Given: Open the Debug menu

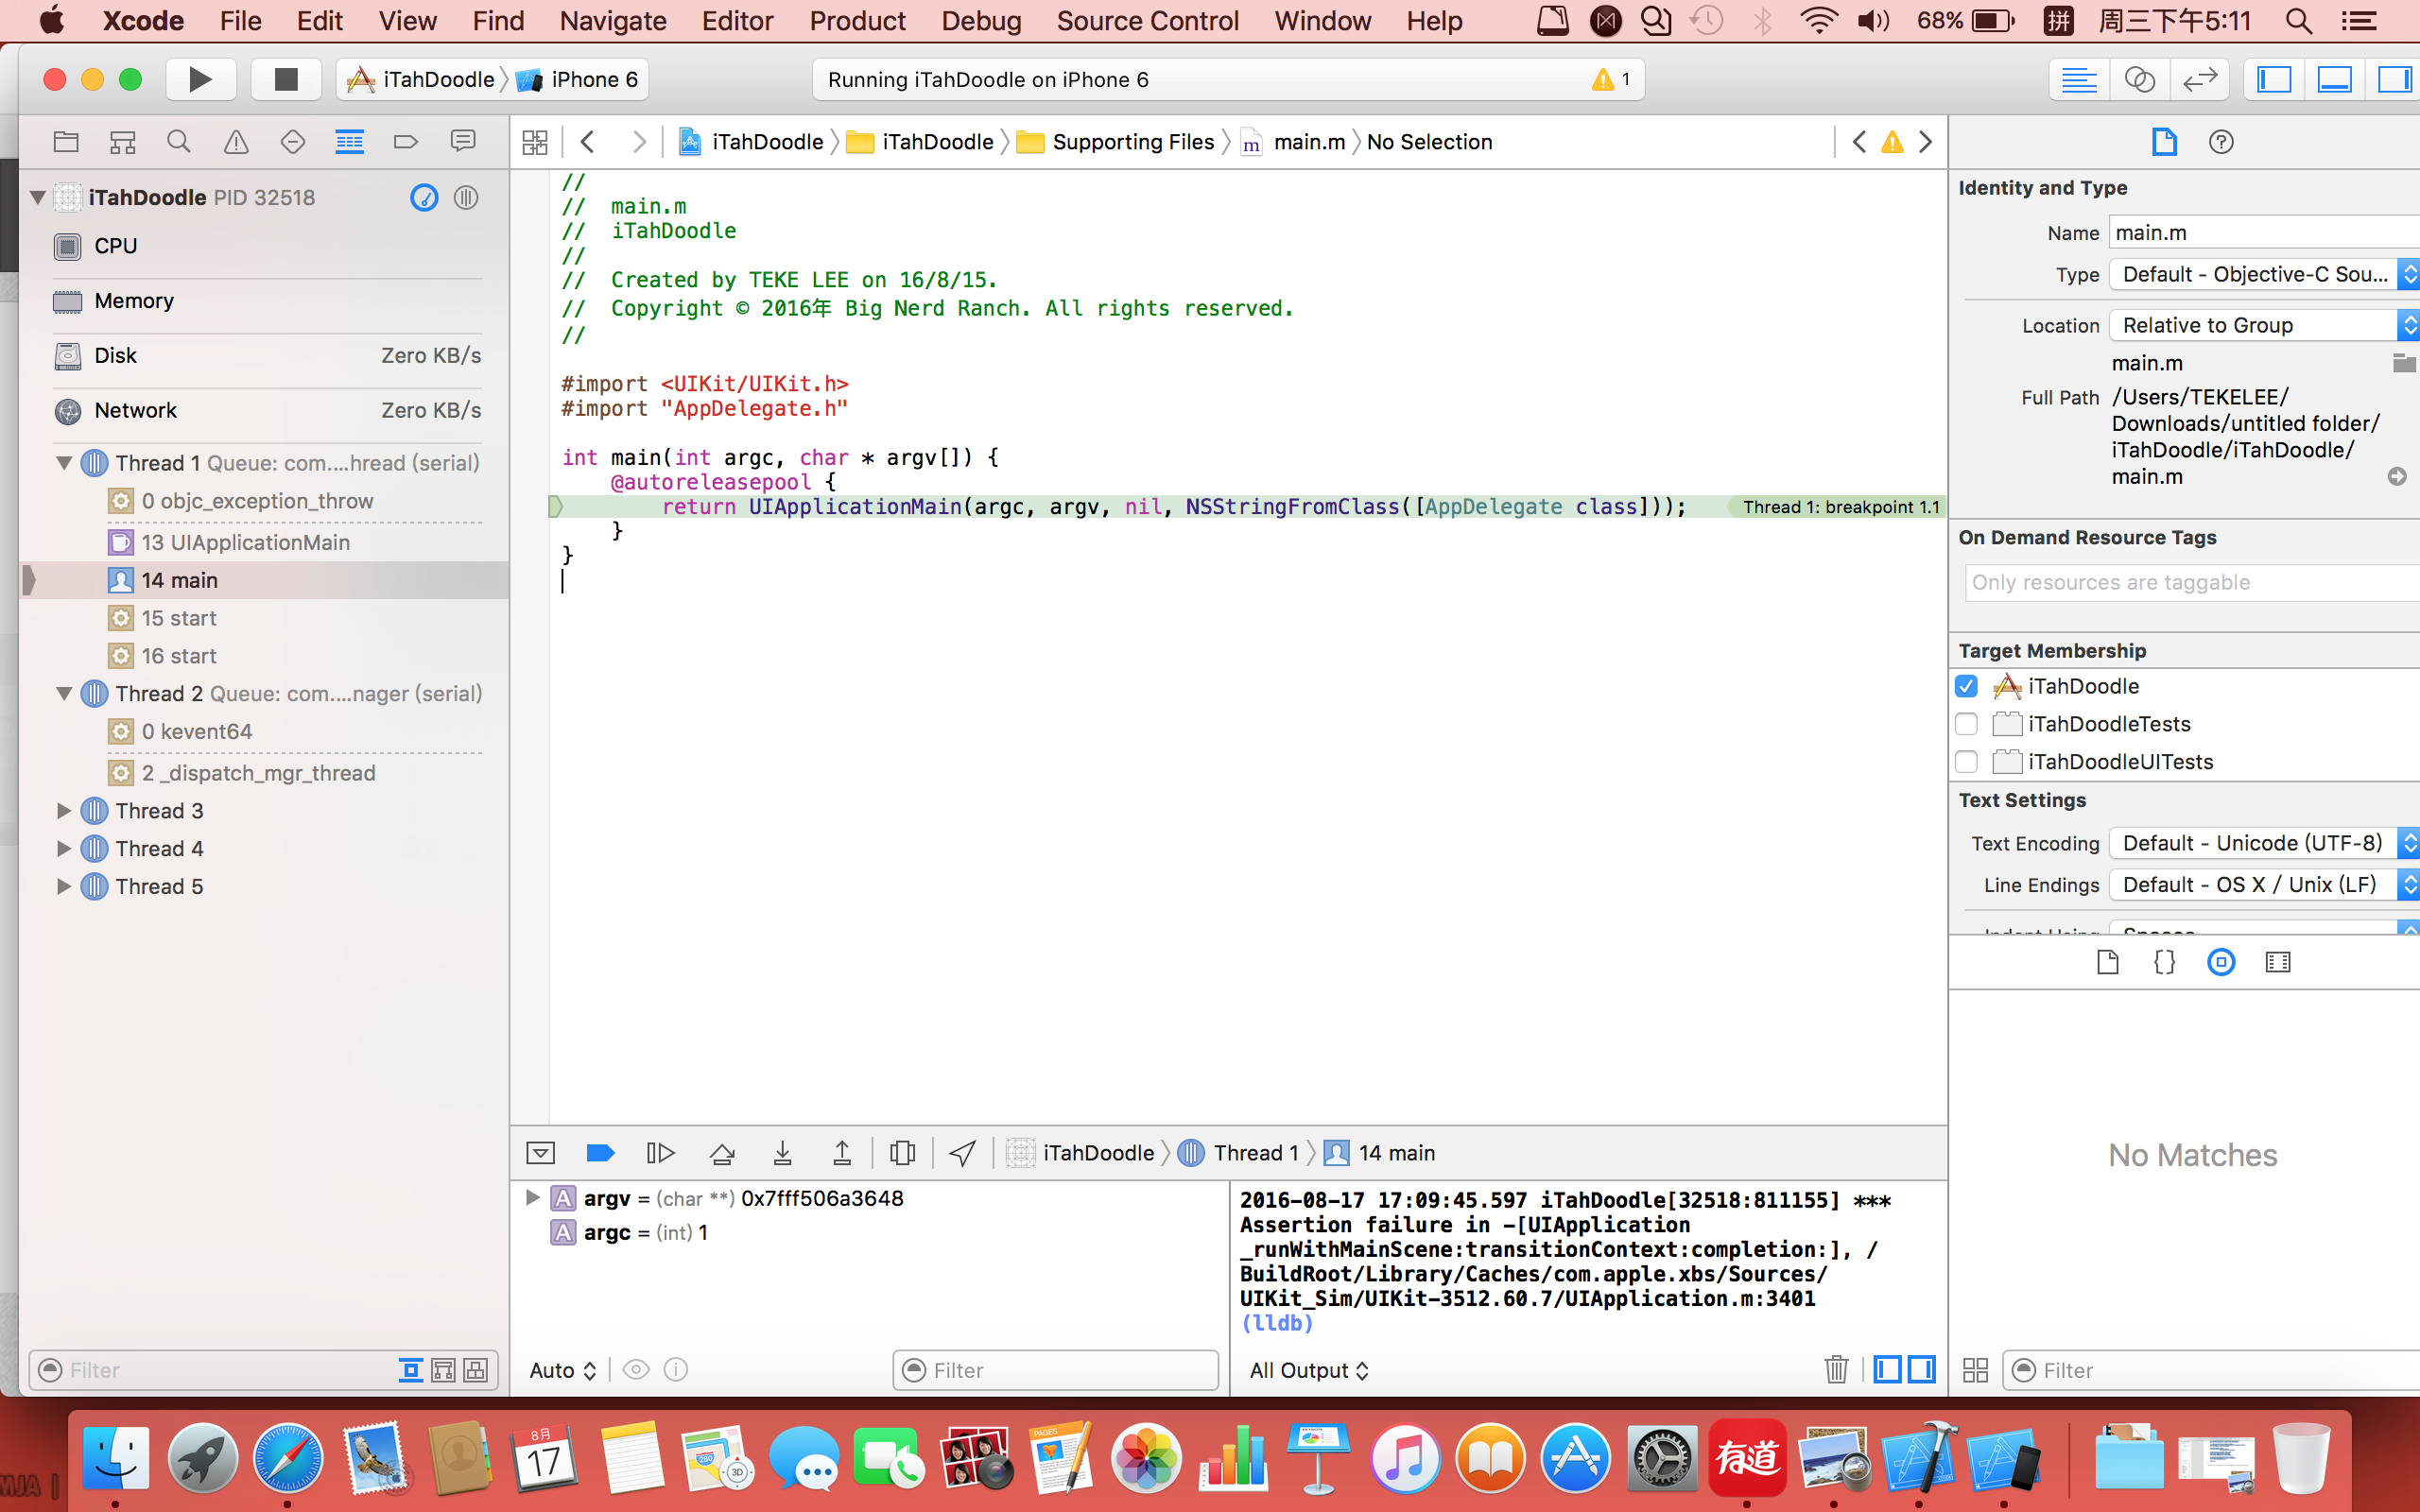Looking at the screenshot, I should (x=980, y=21).
